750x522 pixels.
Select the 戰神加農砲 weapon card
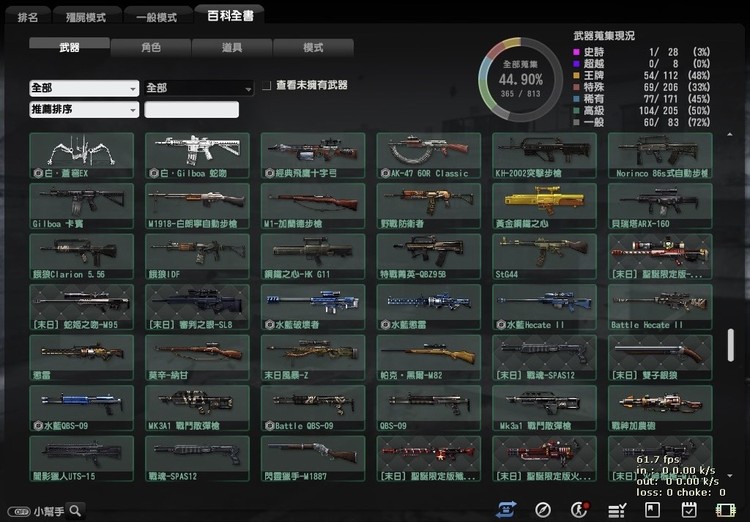[x=660, y=408]
